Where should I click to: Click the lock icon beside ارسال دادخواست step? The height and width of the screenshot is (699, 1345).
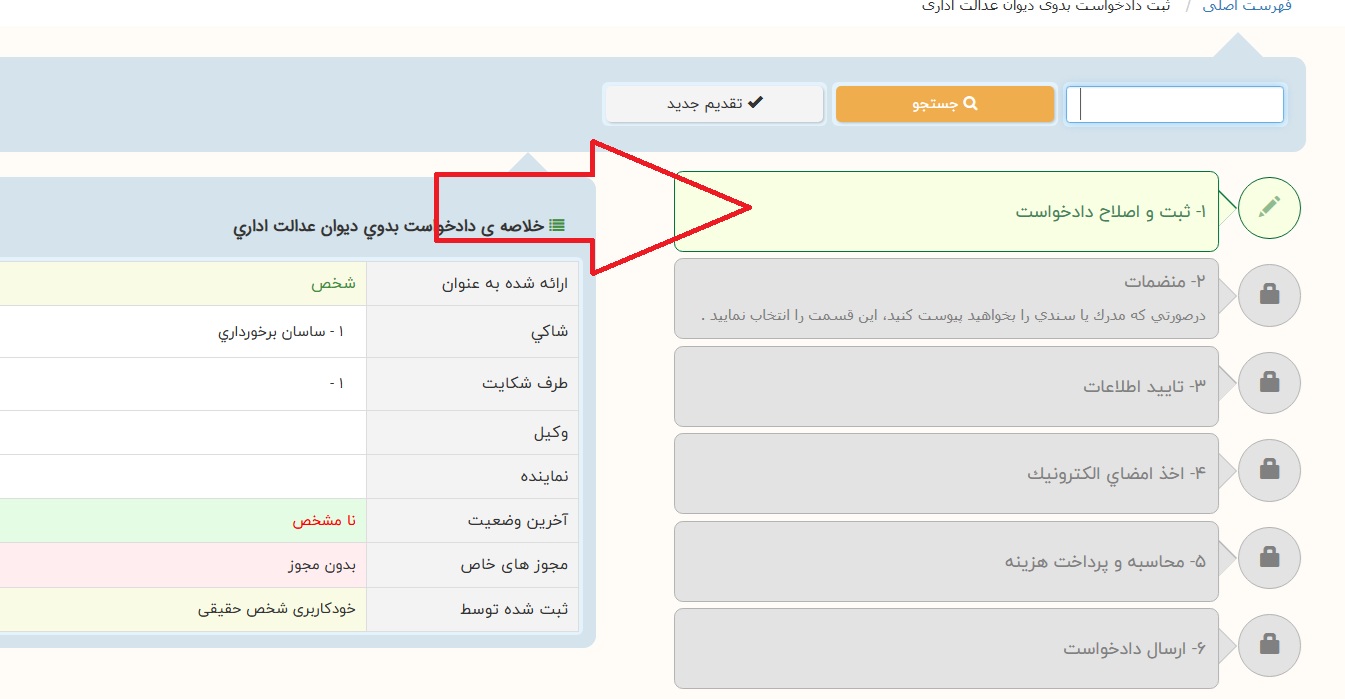(1269, 645)
